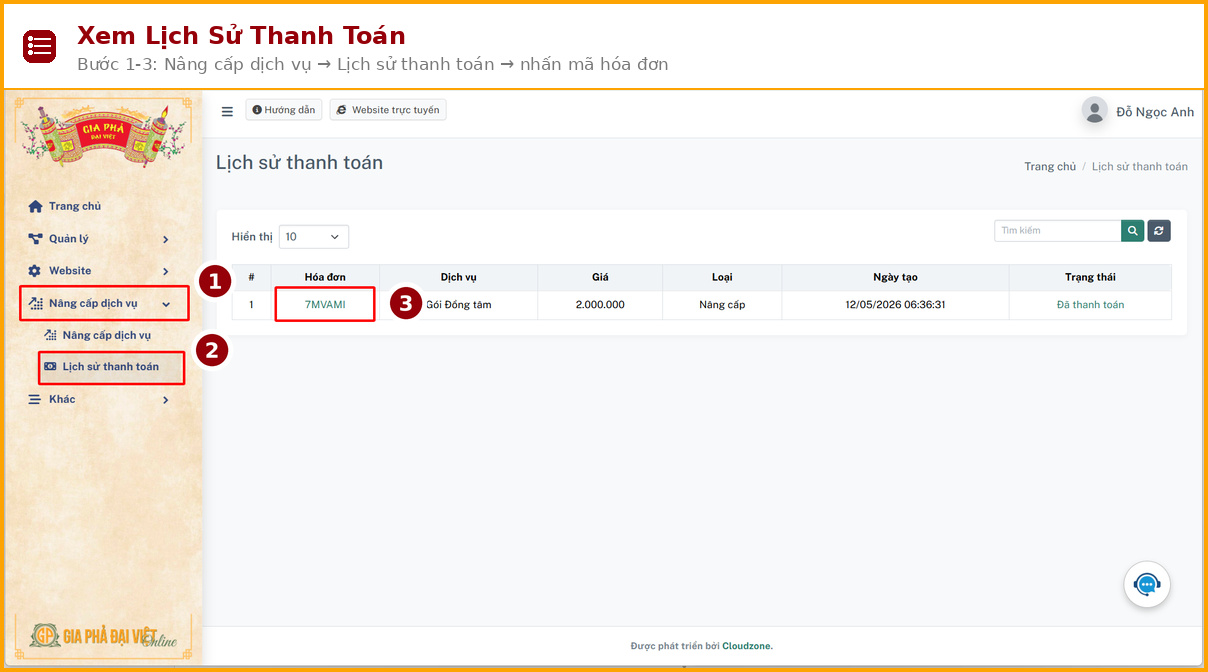Screen dimensions: 1208x672
Task: Click the 2.000.000 price cell
Action: pyautogui.click(x=600, y=305)
